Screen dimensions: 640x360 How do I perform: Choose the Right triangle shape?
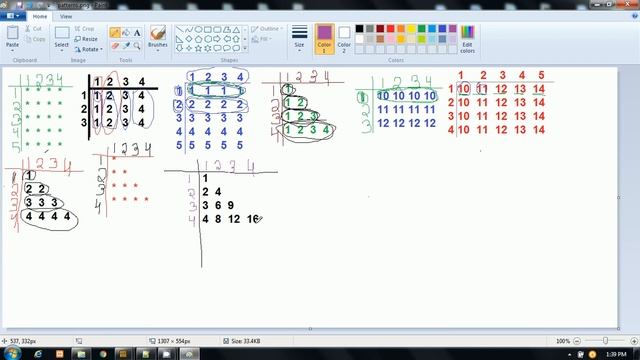pyautogui.click(x=179, y=39)
